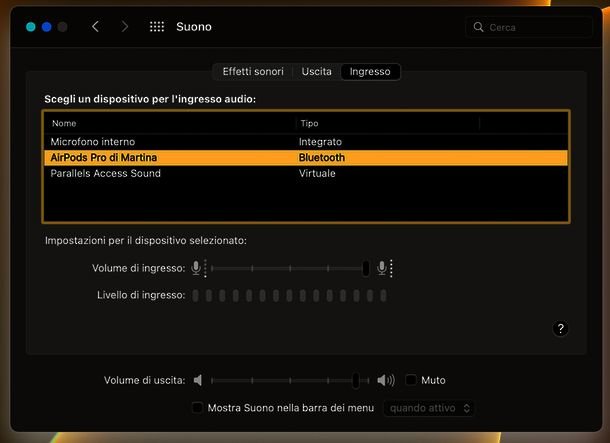Click the Integrato type cell
The width and height of the screenshot is (610, 443).
click(320, 142)
